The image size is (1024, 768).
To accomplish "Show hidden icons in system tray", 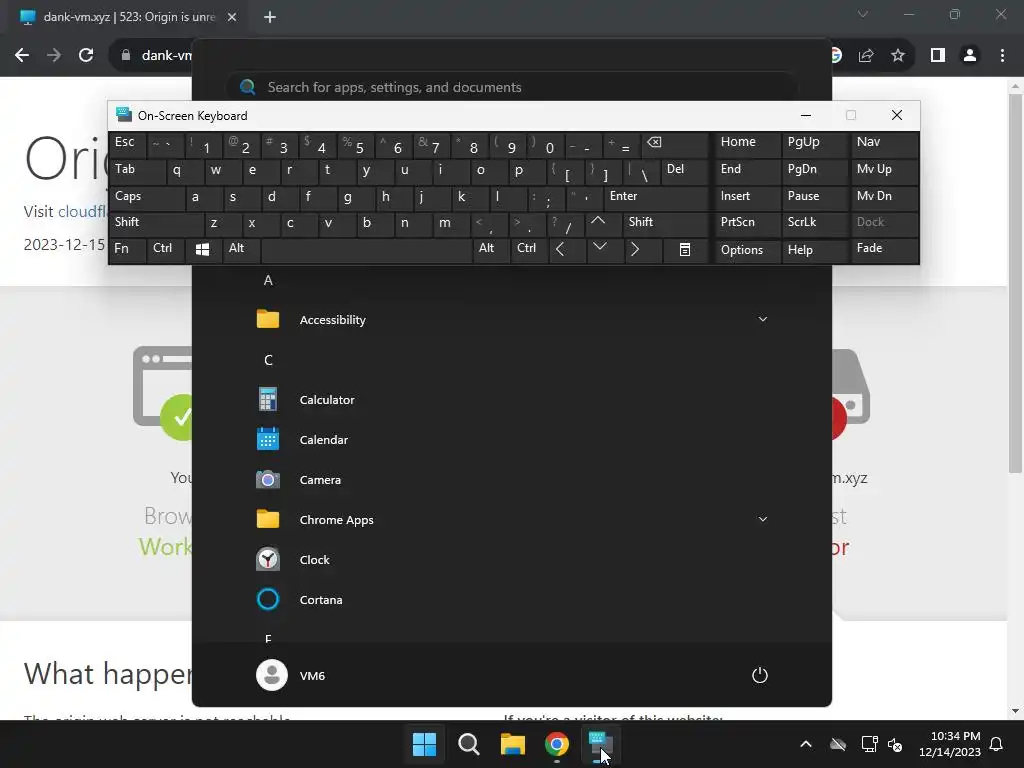I will click(806, 744).
